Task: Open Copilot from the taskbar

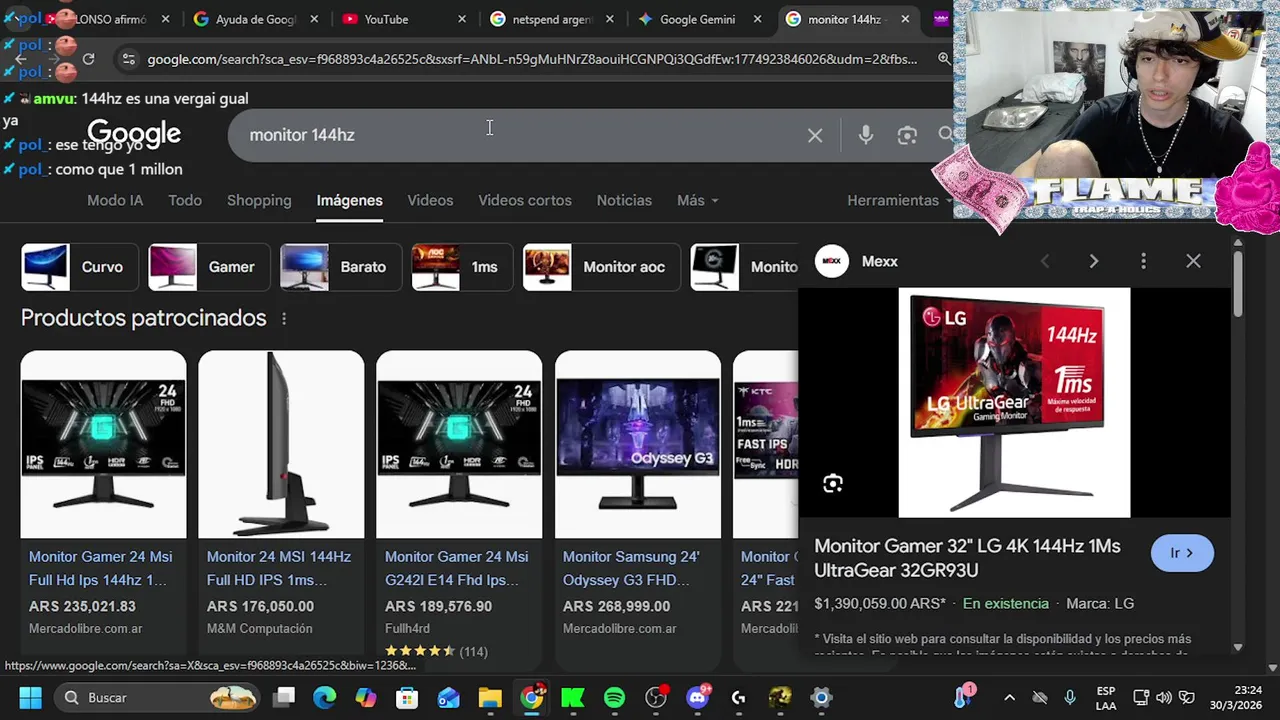Action: [366, 697]
